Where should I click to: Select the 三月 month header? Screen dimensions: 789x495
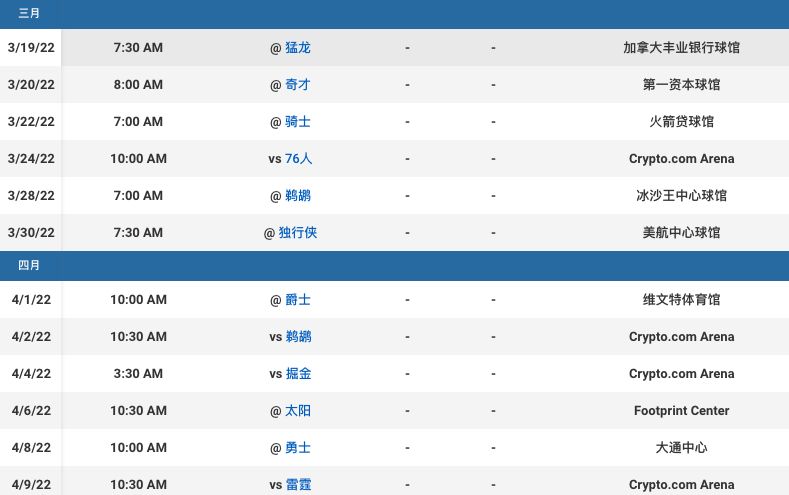(x=30, y=13)
